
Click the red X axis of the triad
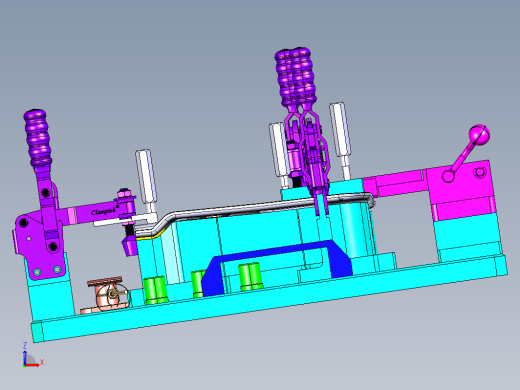coord(33,365)
